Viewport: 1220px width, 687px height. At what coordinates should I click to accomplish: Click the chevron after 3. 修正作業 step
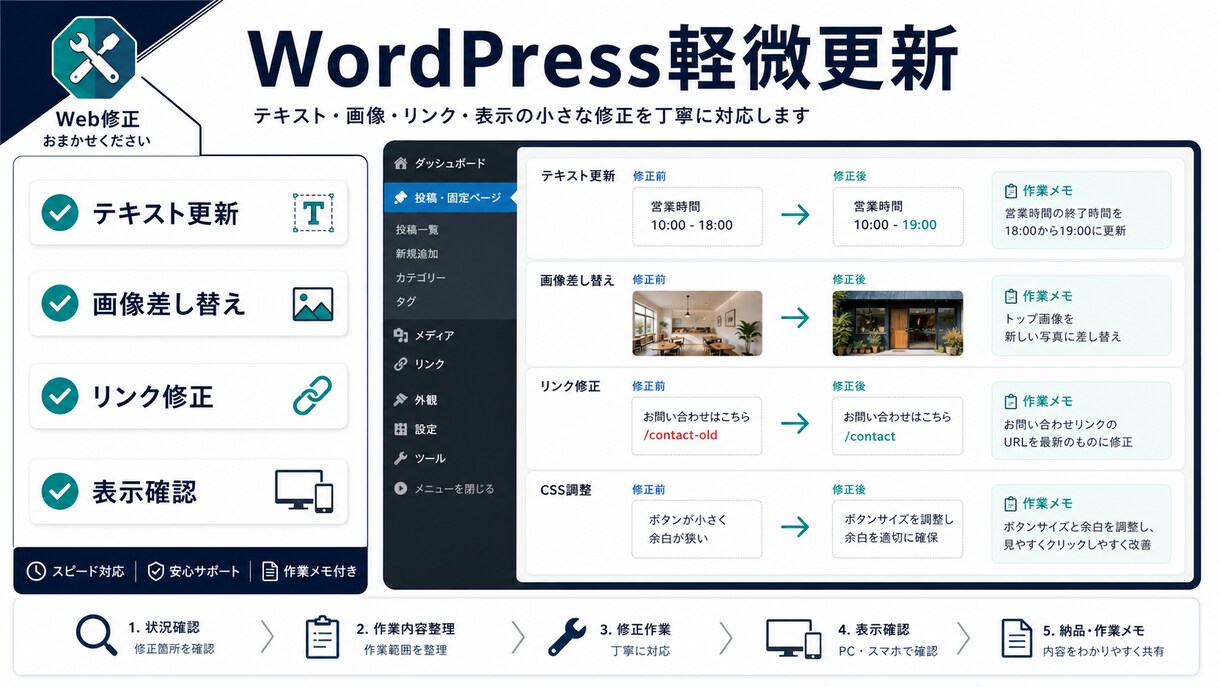tap(726, 637)
